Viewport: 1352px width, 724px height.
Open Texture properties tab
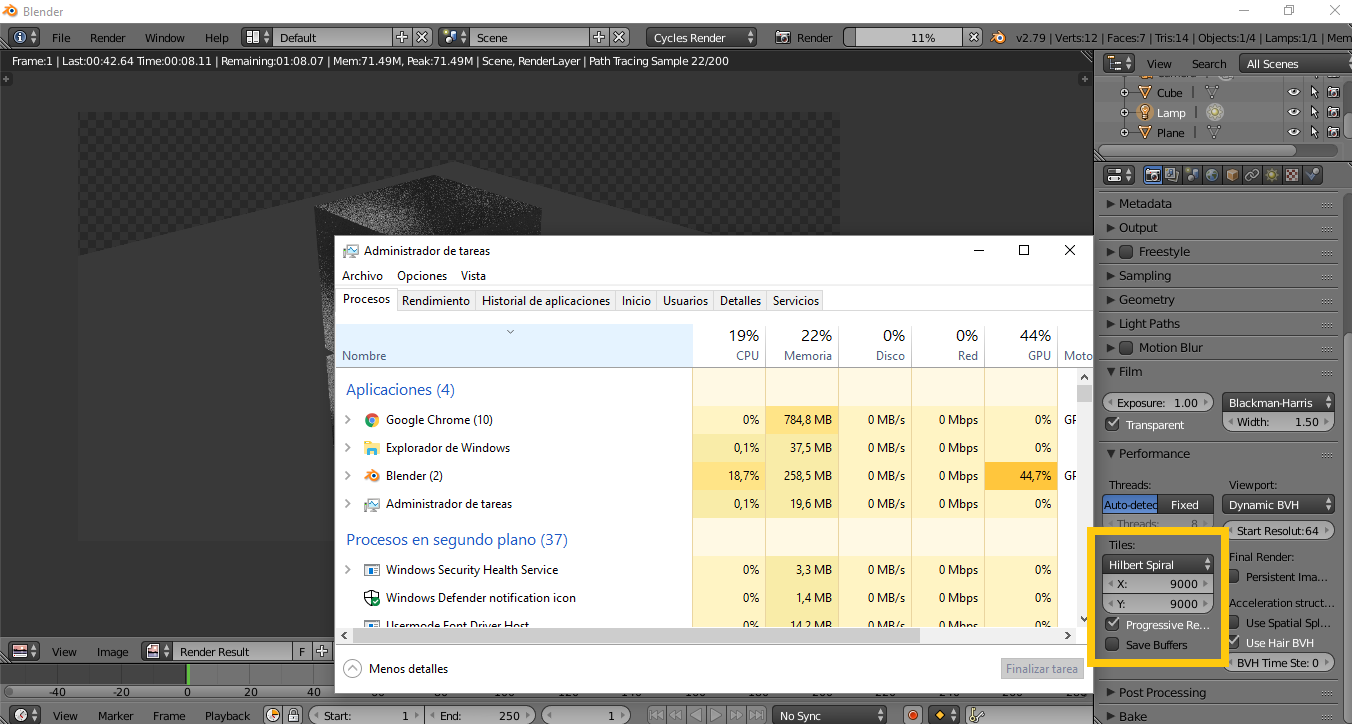pyautogui.click(x=1292, y=175)
